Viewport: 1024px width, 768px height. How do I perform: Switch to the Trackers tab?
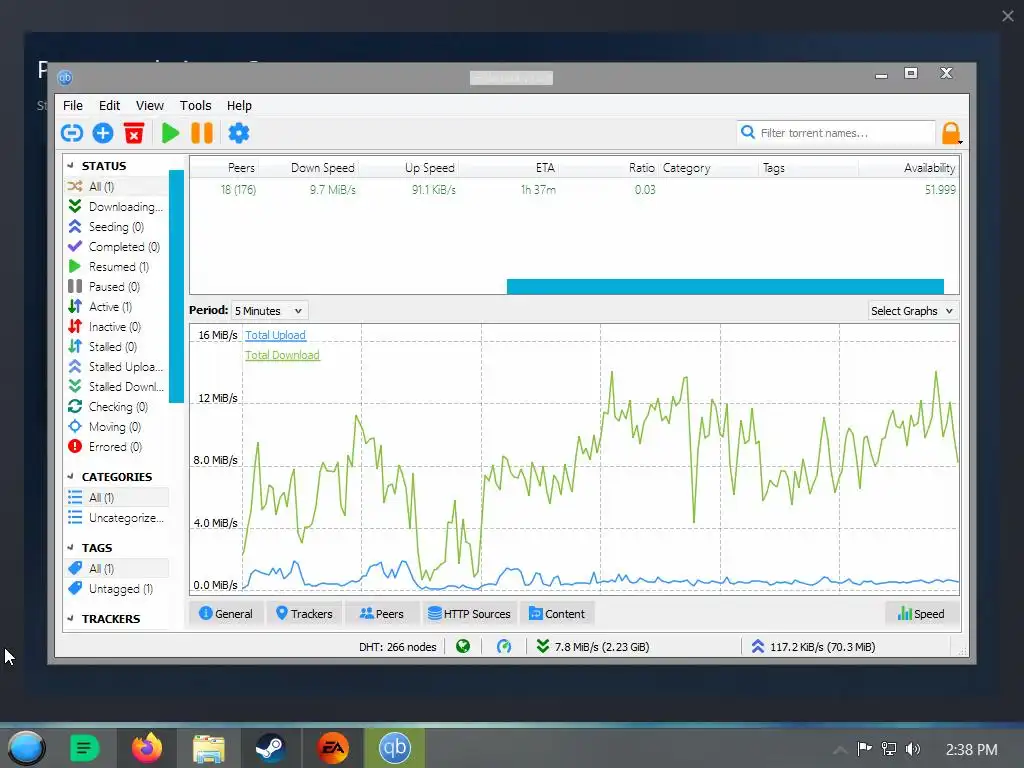pos(304,613)
